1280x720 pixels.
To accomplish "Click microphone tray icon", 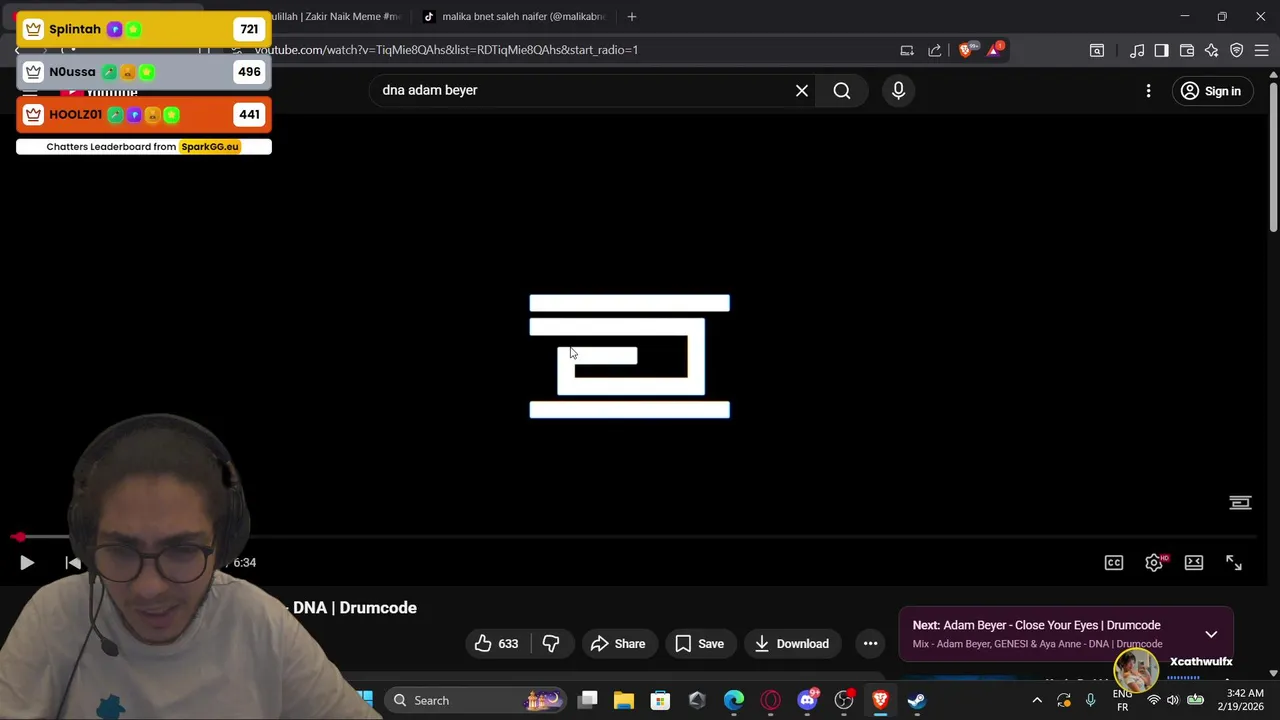I will [1091, 700].
